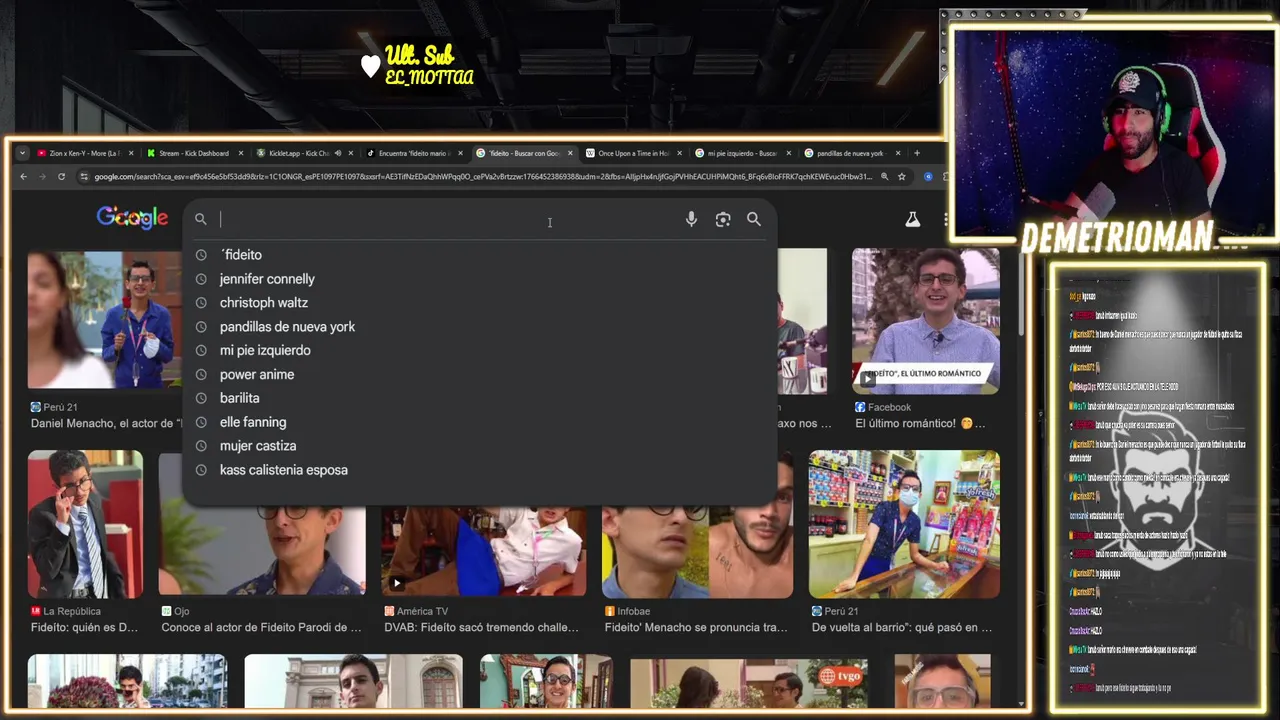This screenshot has height=720, width=1280.
Task: Open 'Conoce al actor de Fideito' link
Action: click(x=262, y=628)
